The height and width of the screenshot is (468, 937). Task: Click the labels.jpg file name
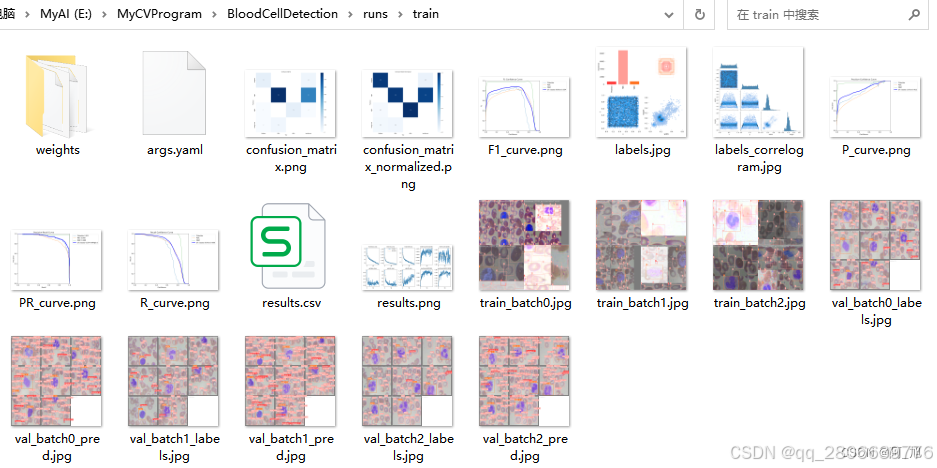642,150
